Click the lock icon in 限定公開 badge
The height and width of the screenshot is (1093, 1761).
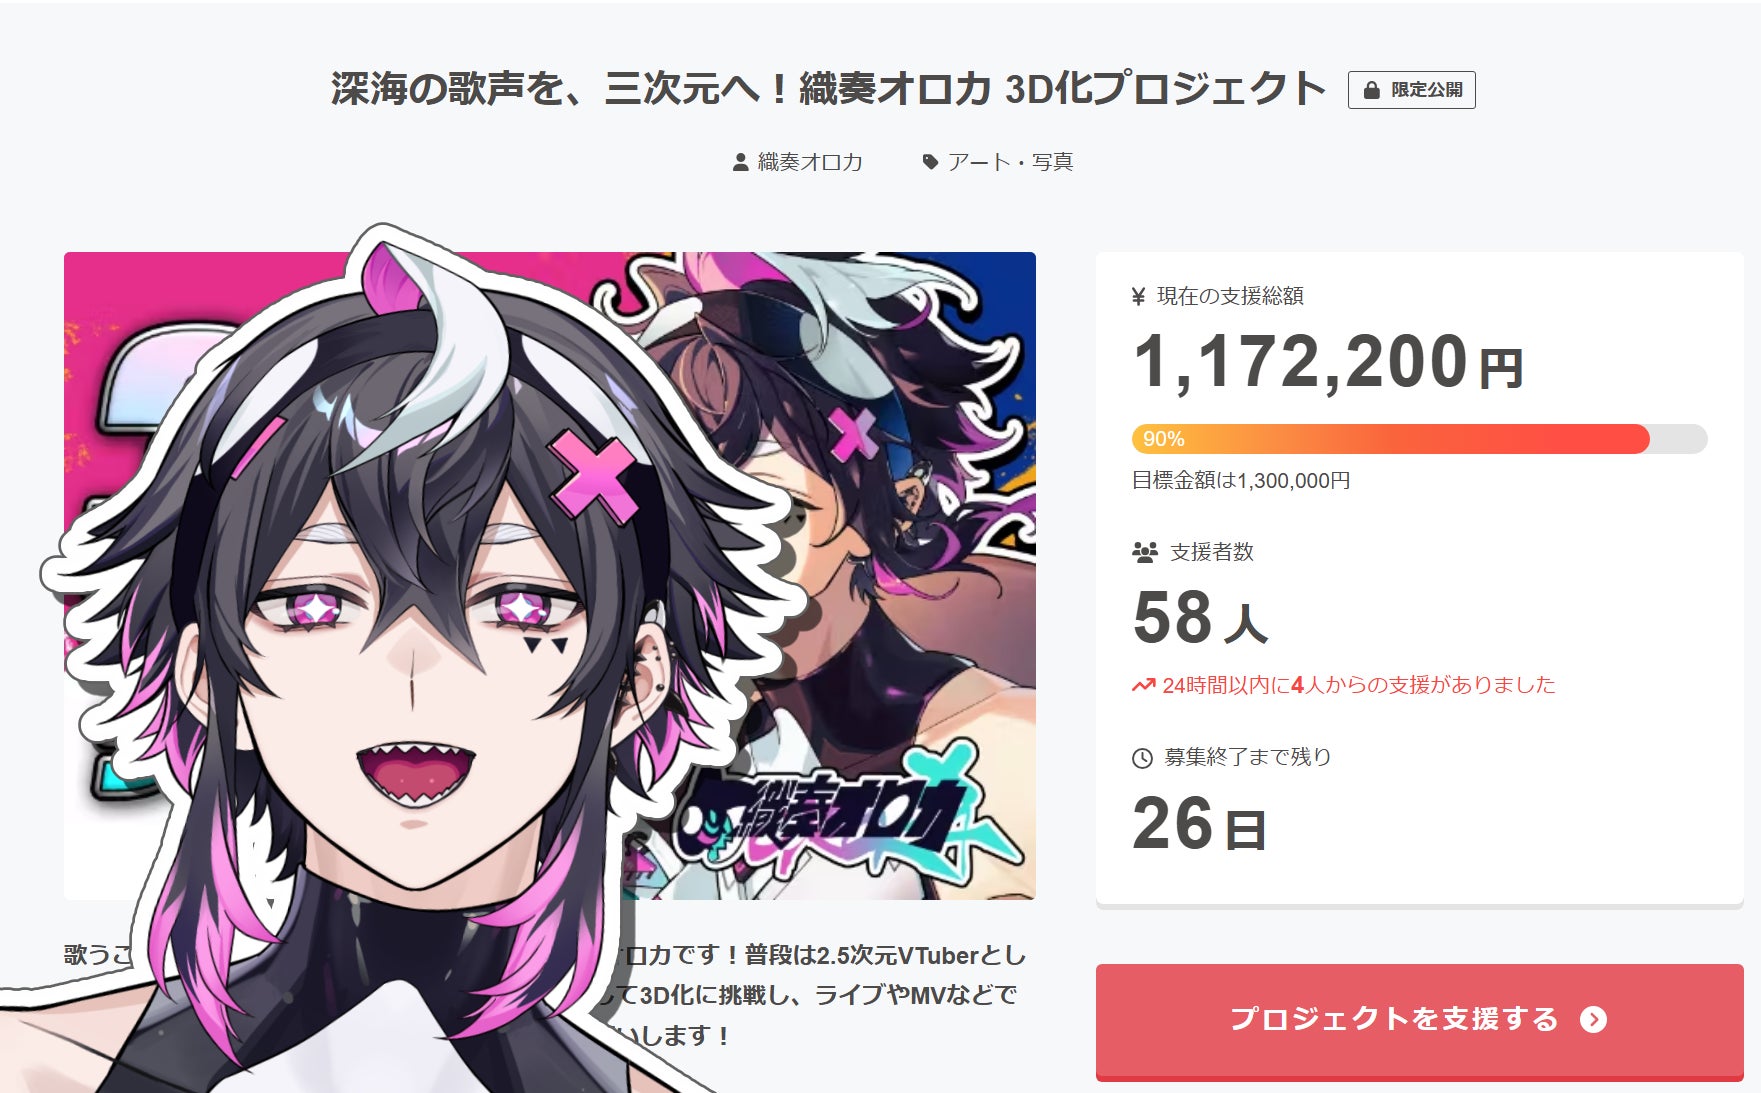[x=1371, y=90]
